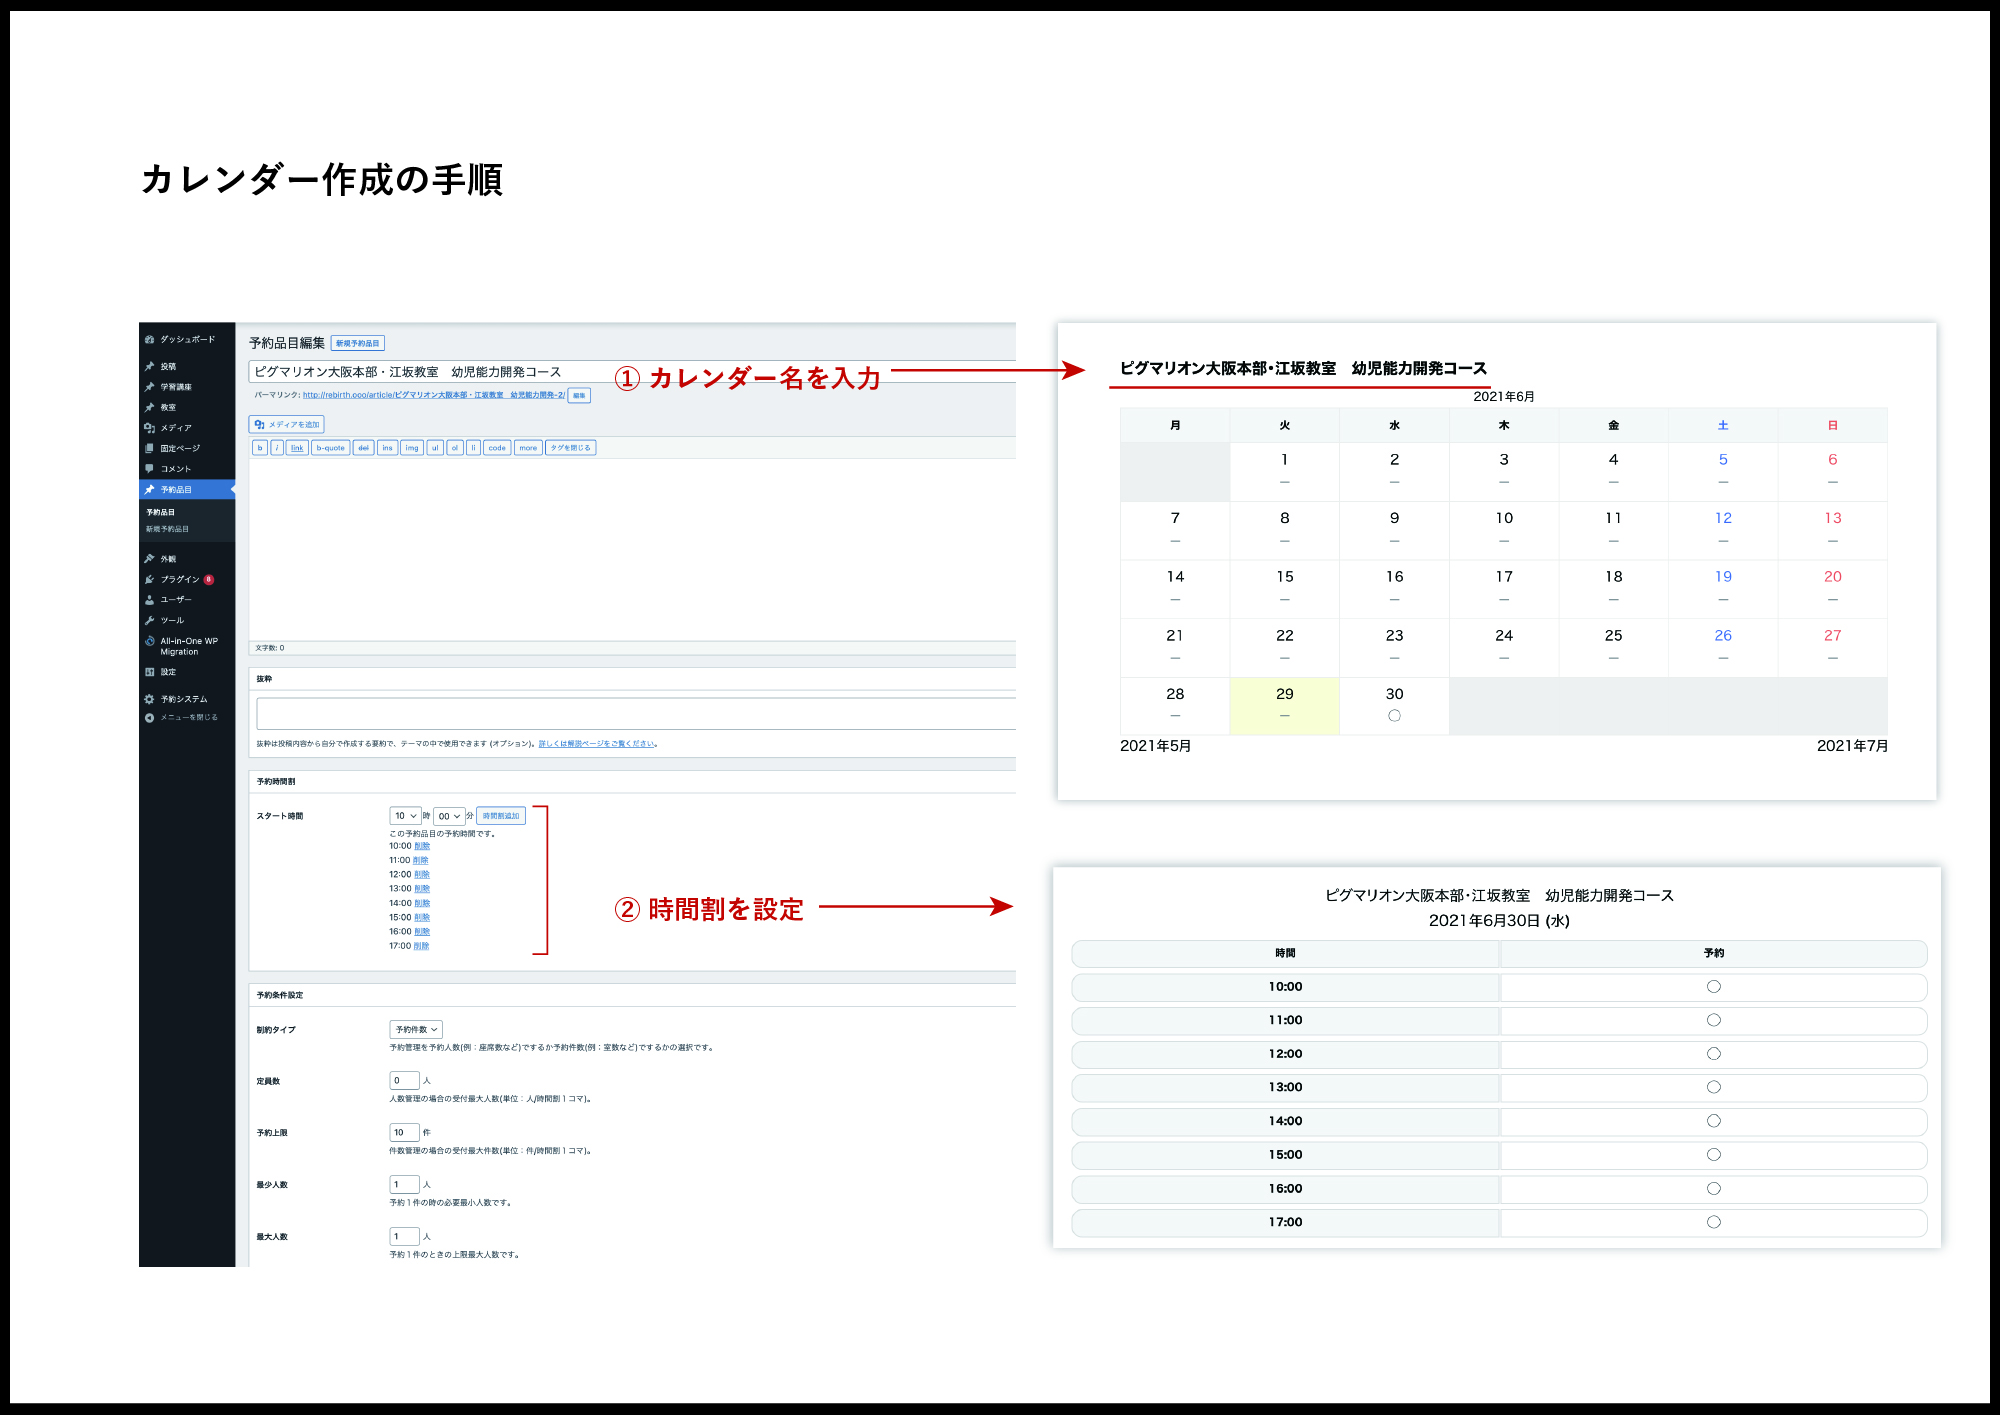
Task: Open the プラグイン plug icon in sidebar
Action: pyautogui.click(x=149, y=580)
